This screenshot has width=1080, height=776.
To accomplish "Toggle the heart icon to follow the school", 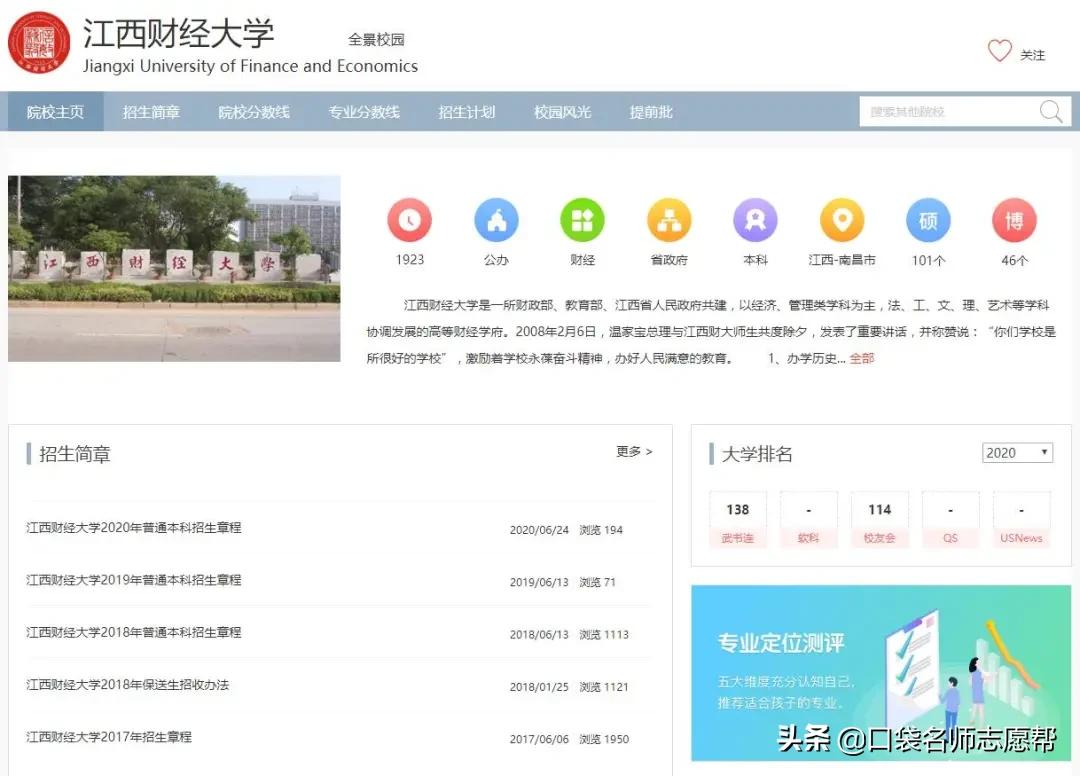I will coord(999,50).
